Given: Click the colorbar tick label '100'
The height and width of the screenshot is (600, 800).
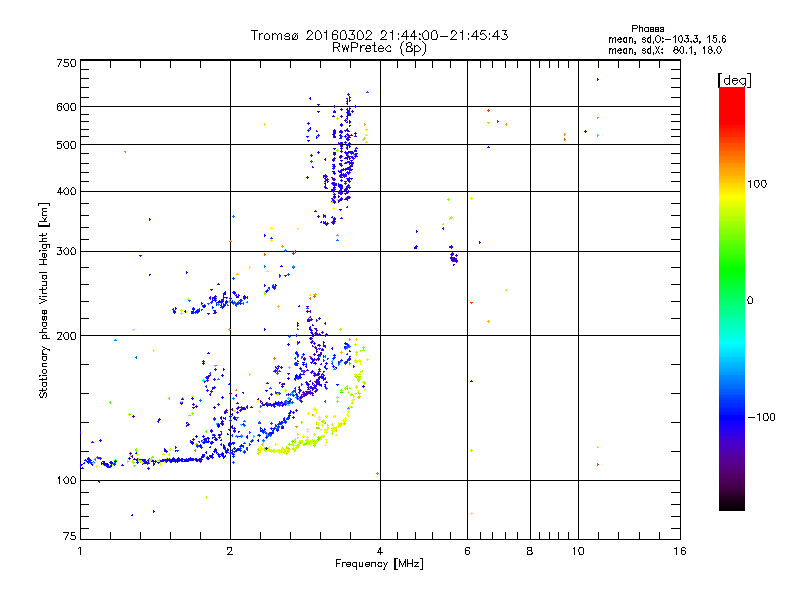Looking at the screenshot, I should coord(757,184).
